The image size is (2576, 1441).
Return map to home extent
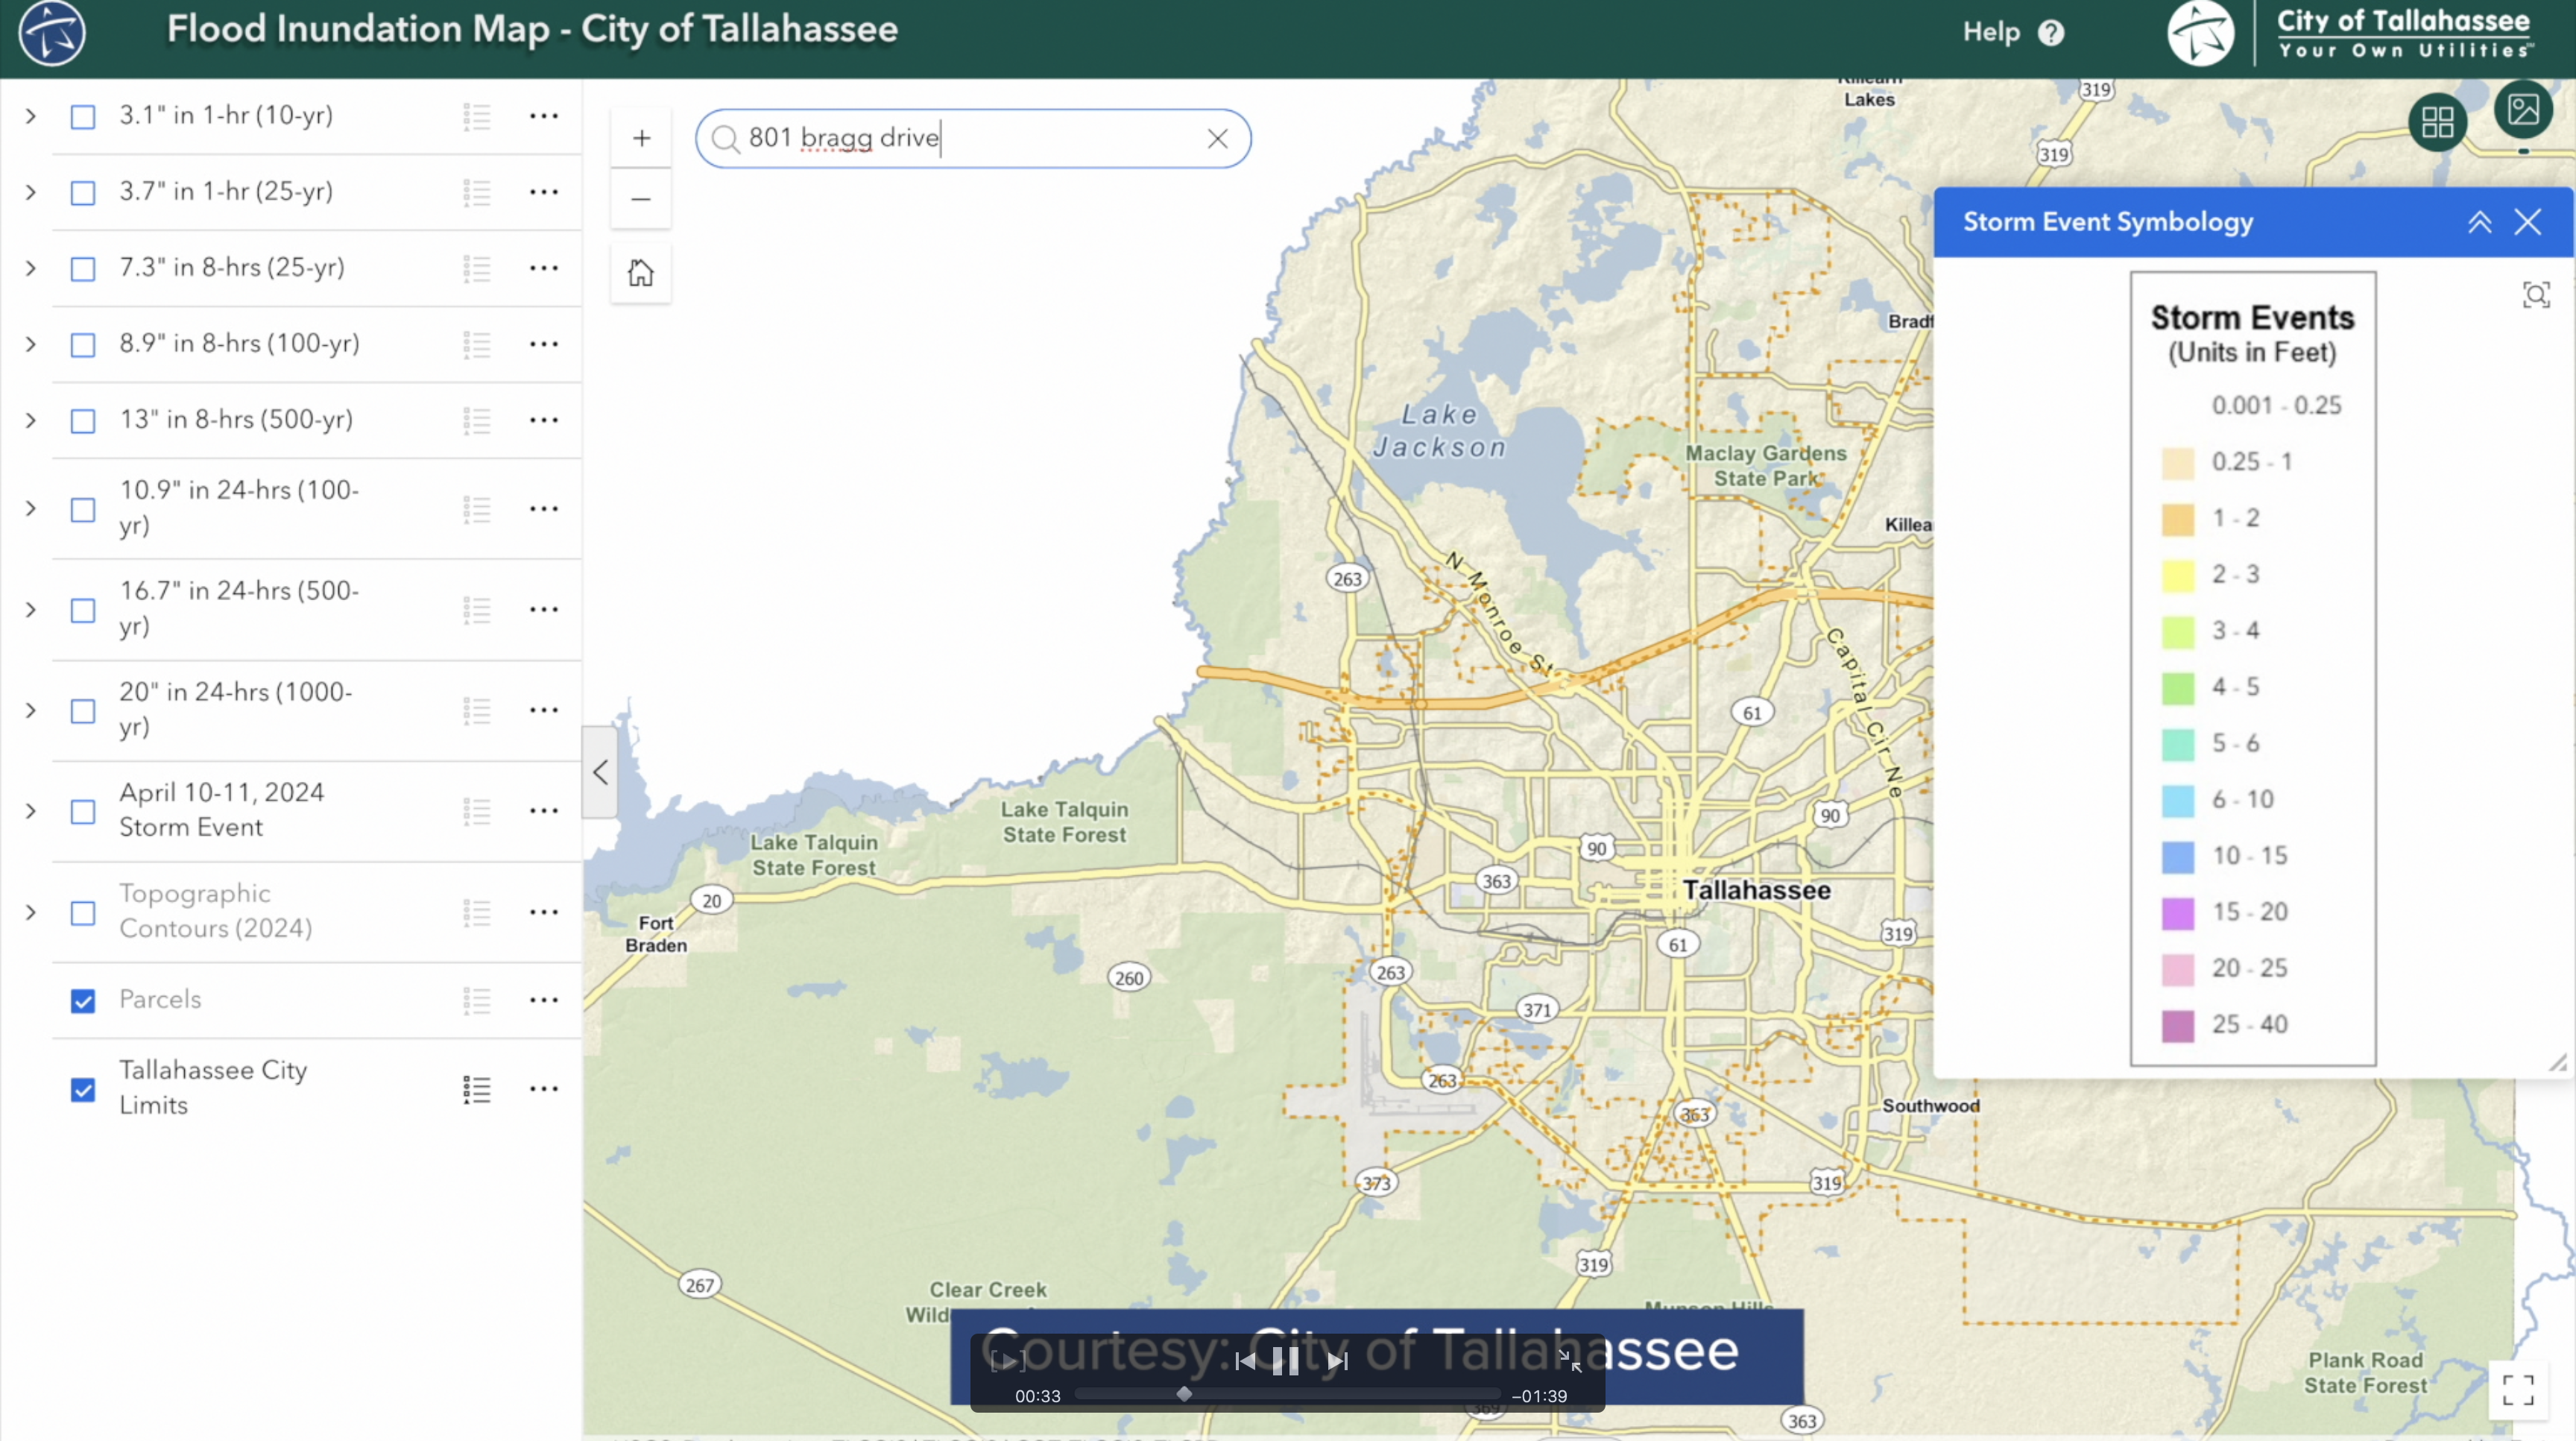coord(641,272)
